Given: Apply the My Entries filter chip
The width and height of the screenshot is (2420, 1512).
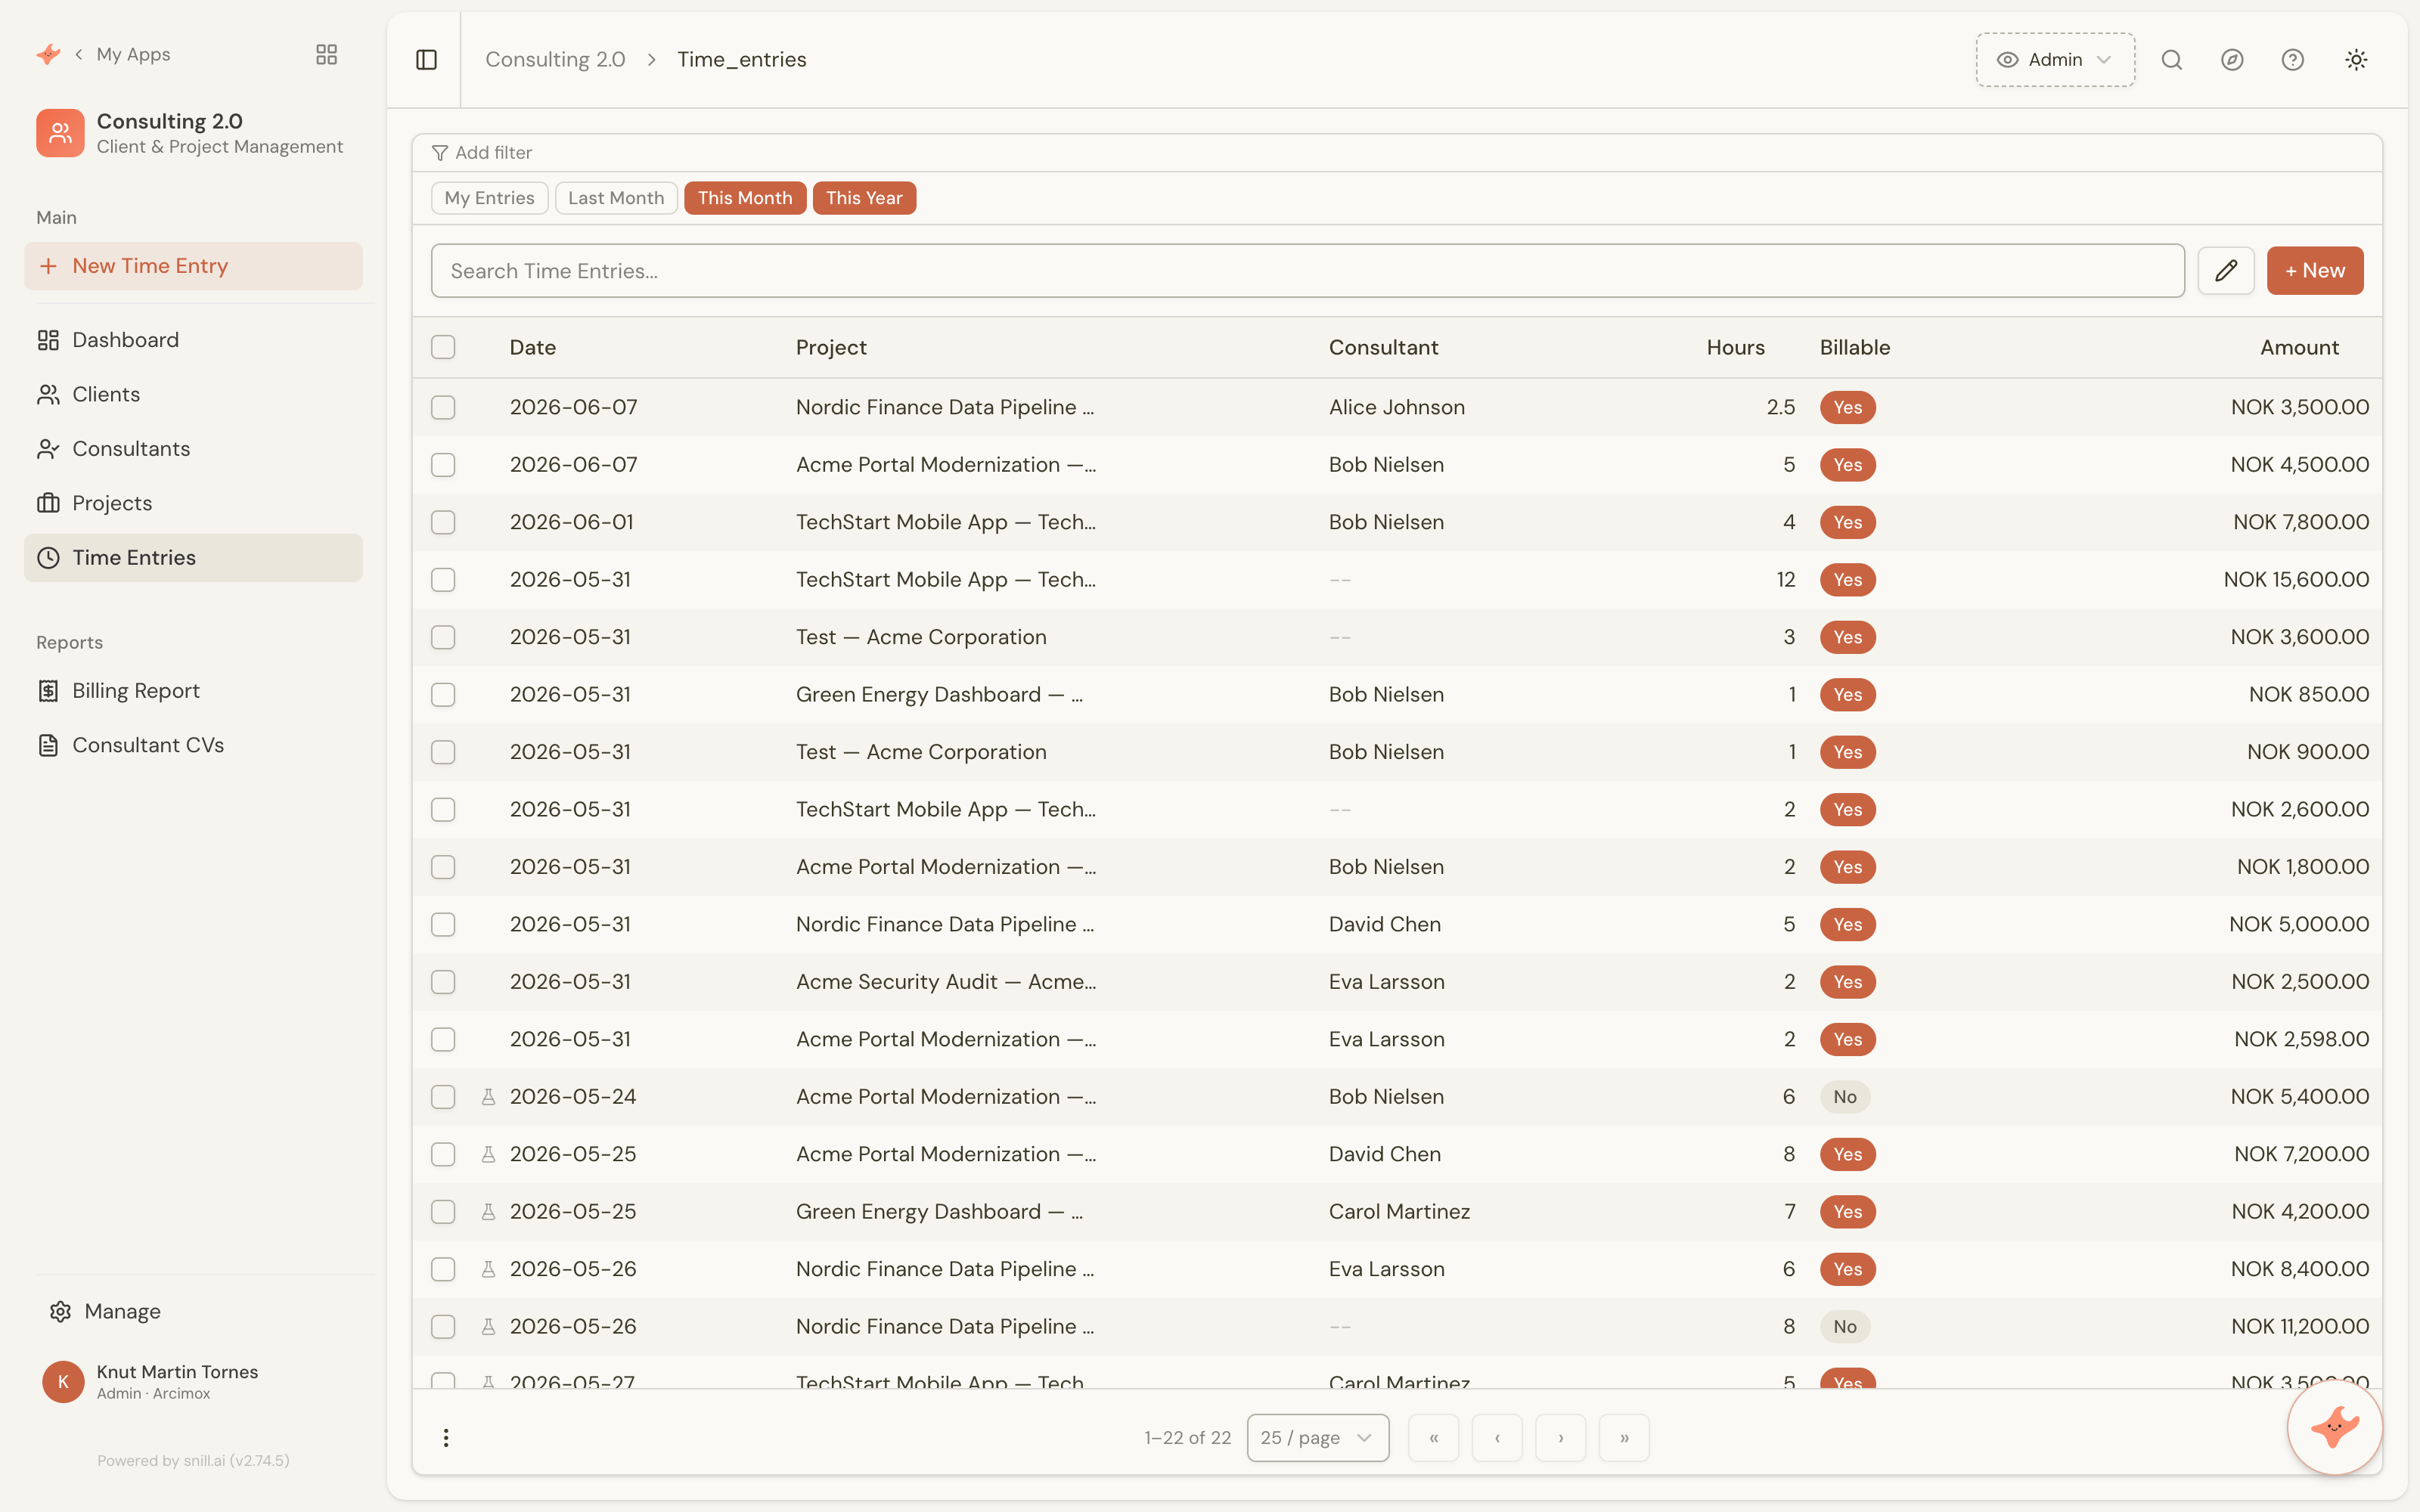Looking at the screenshot, I should point(489,198).
